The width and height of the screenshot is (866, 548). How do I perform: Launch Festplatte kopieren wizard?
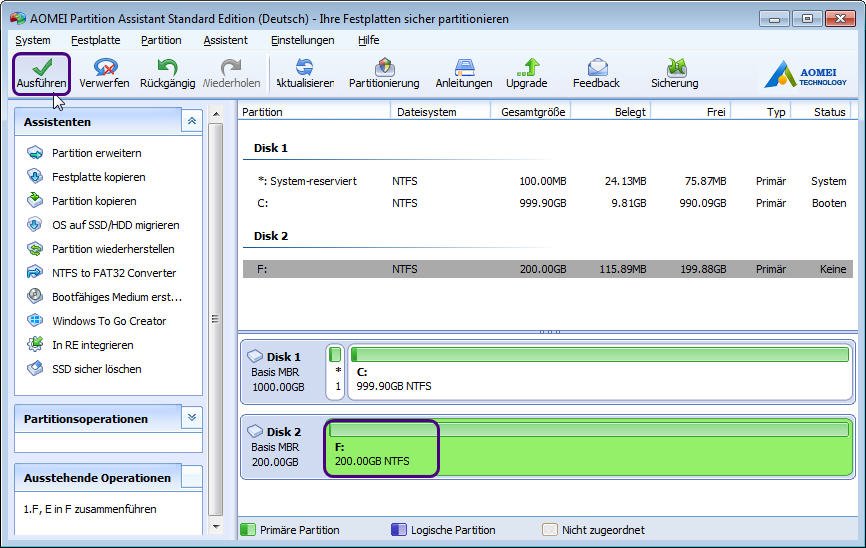click(99, 177)
